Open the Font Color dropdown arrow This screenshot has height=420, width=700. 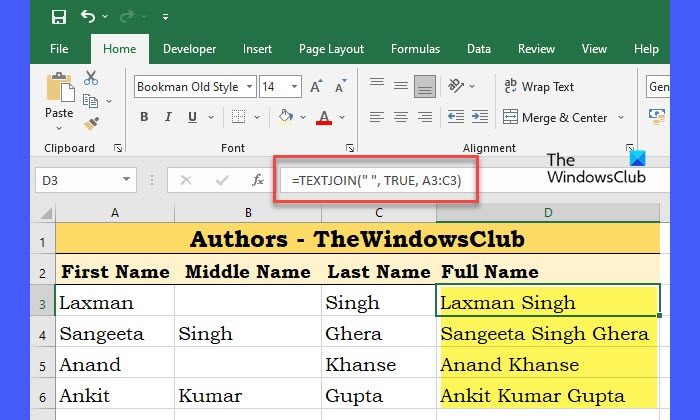(x=342, y=117)
